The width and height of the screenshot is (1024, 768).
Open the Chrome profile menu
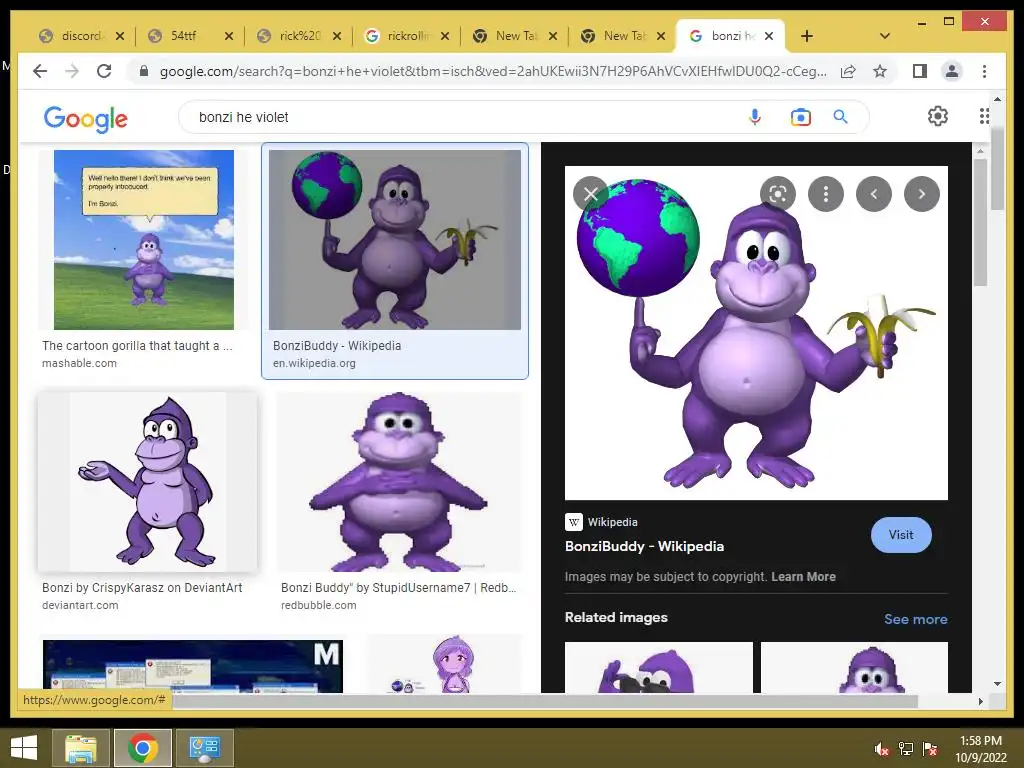pos(952,71)
